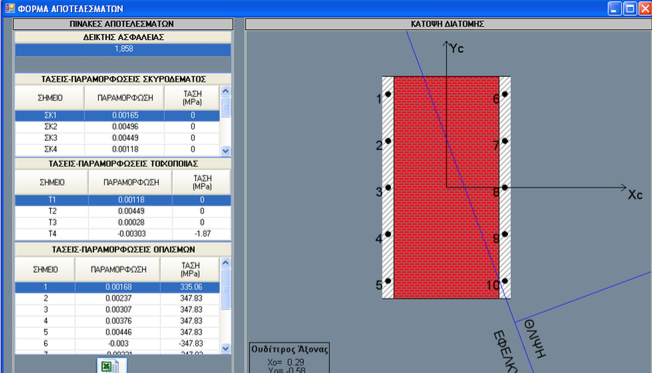This screenshot has width=652, height=374.
Task: Select row T2 in masonry table
Action: (x=123, y=211)
